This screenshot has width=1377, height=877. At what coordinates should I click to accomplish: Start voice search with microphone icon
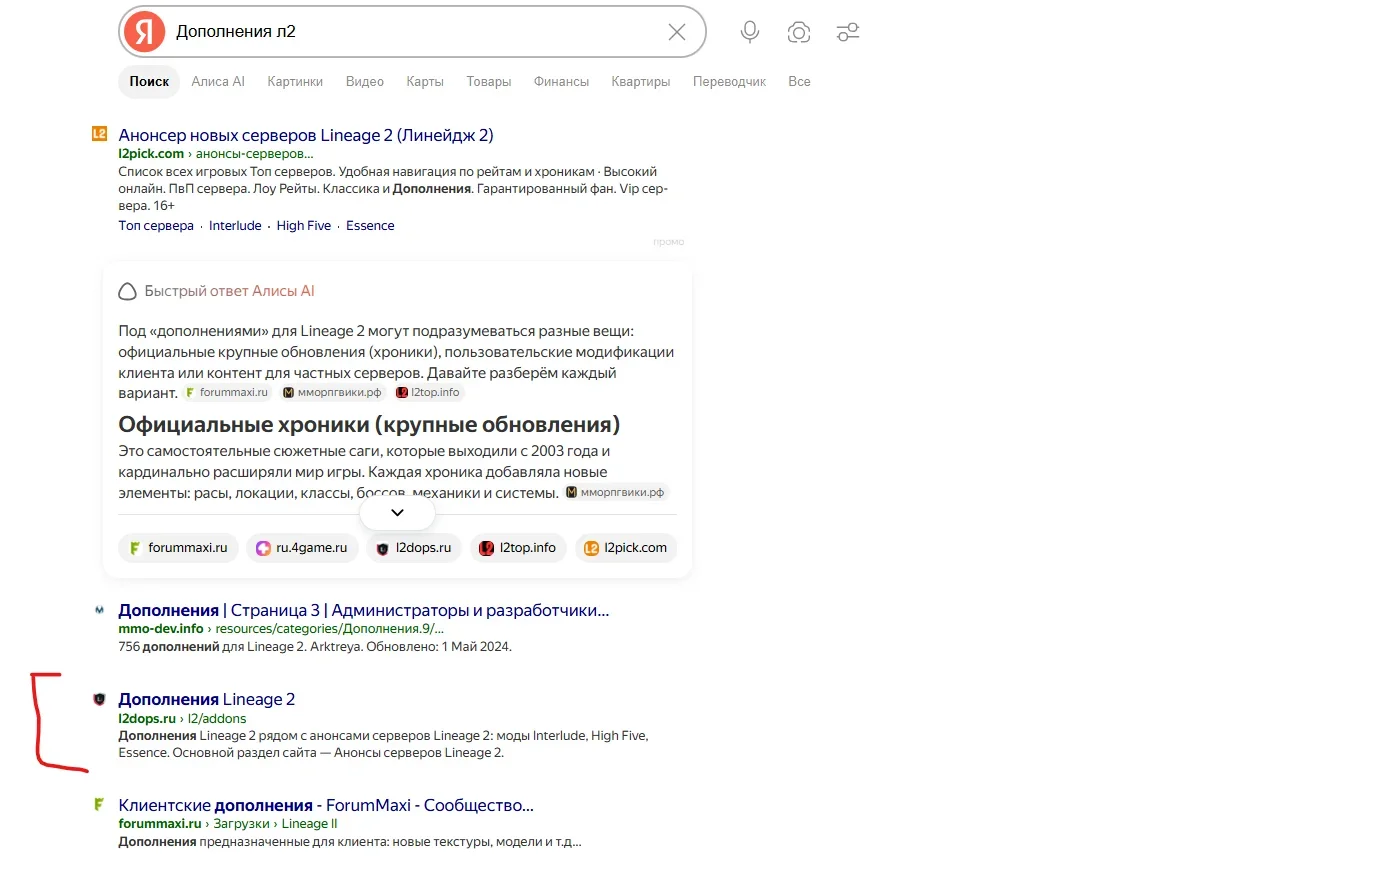pos(750,32)
